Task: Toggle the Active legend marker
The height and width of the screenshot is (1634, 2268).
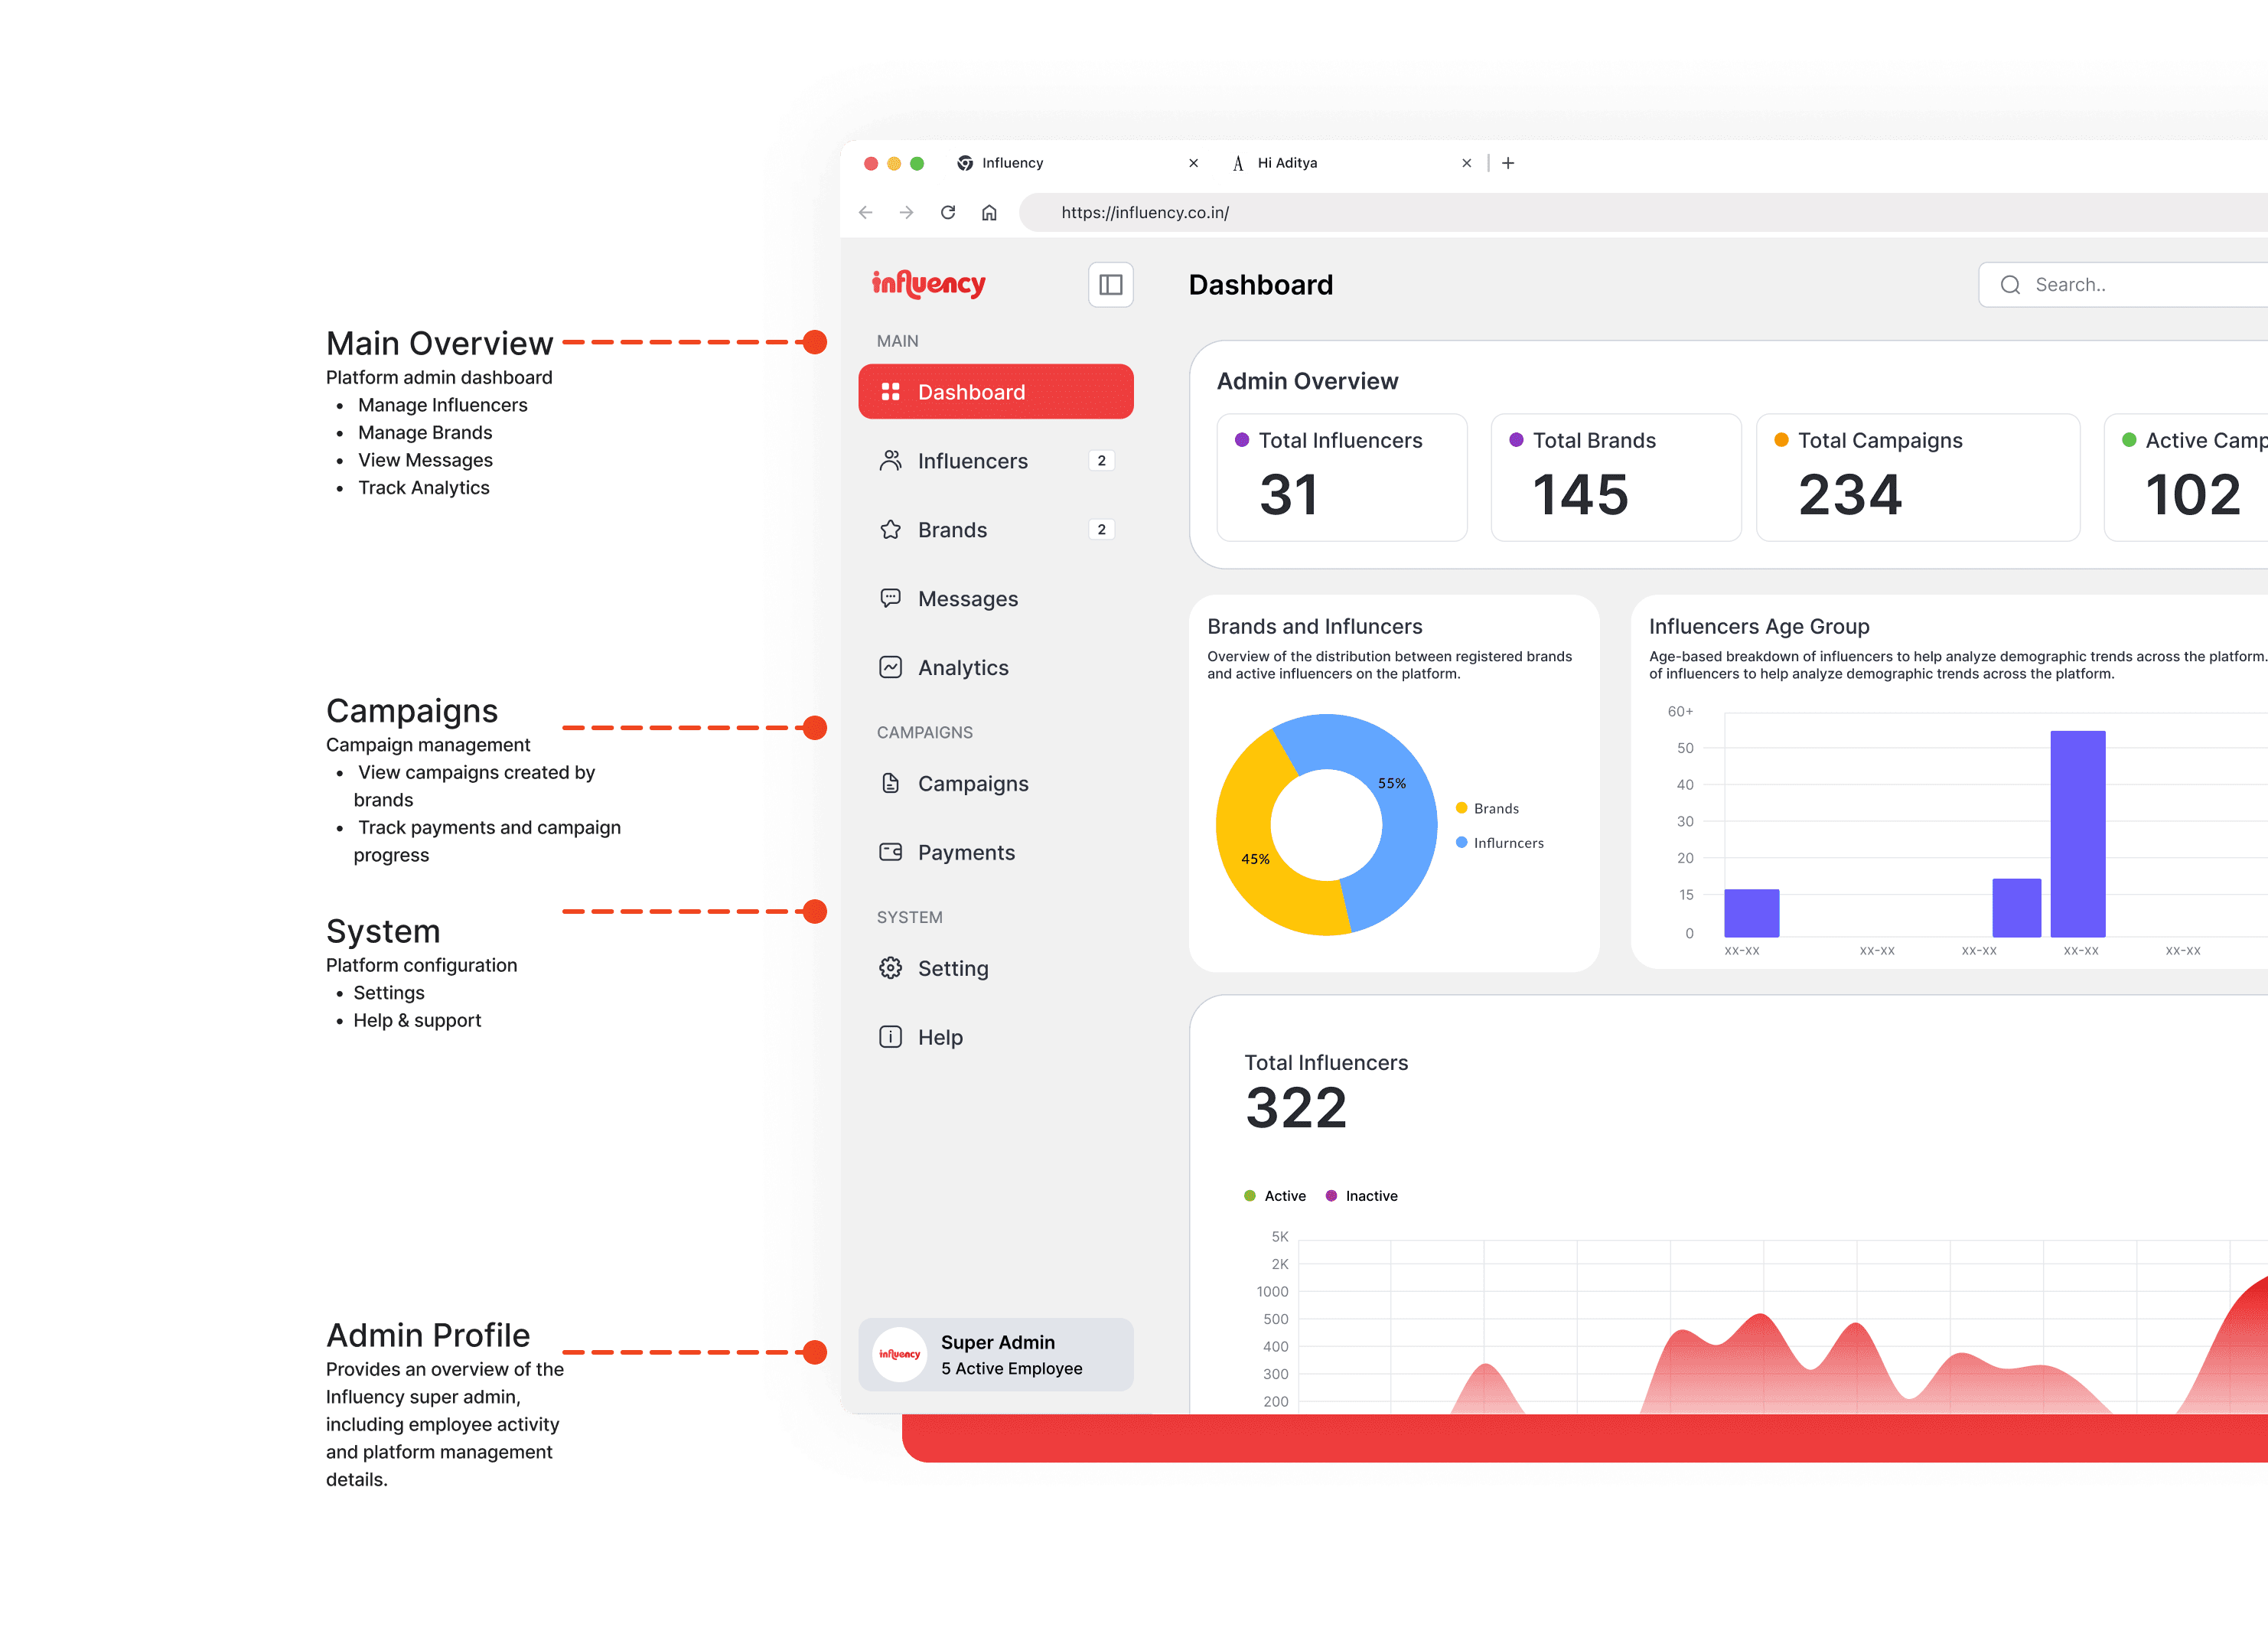Action: click(1250, 1196)
